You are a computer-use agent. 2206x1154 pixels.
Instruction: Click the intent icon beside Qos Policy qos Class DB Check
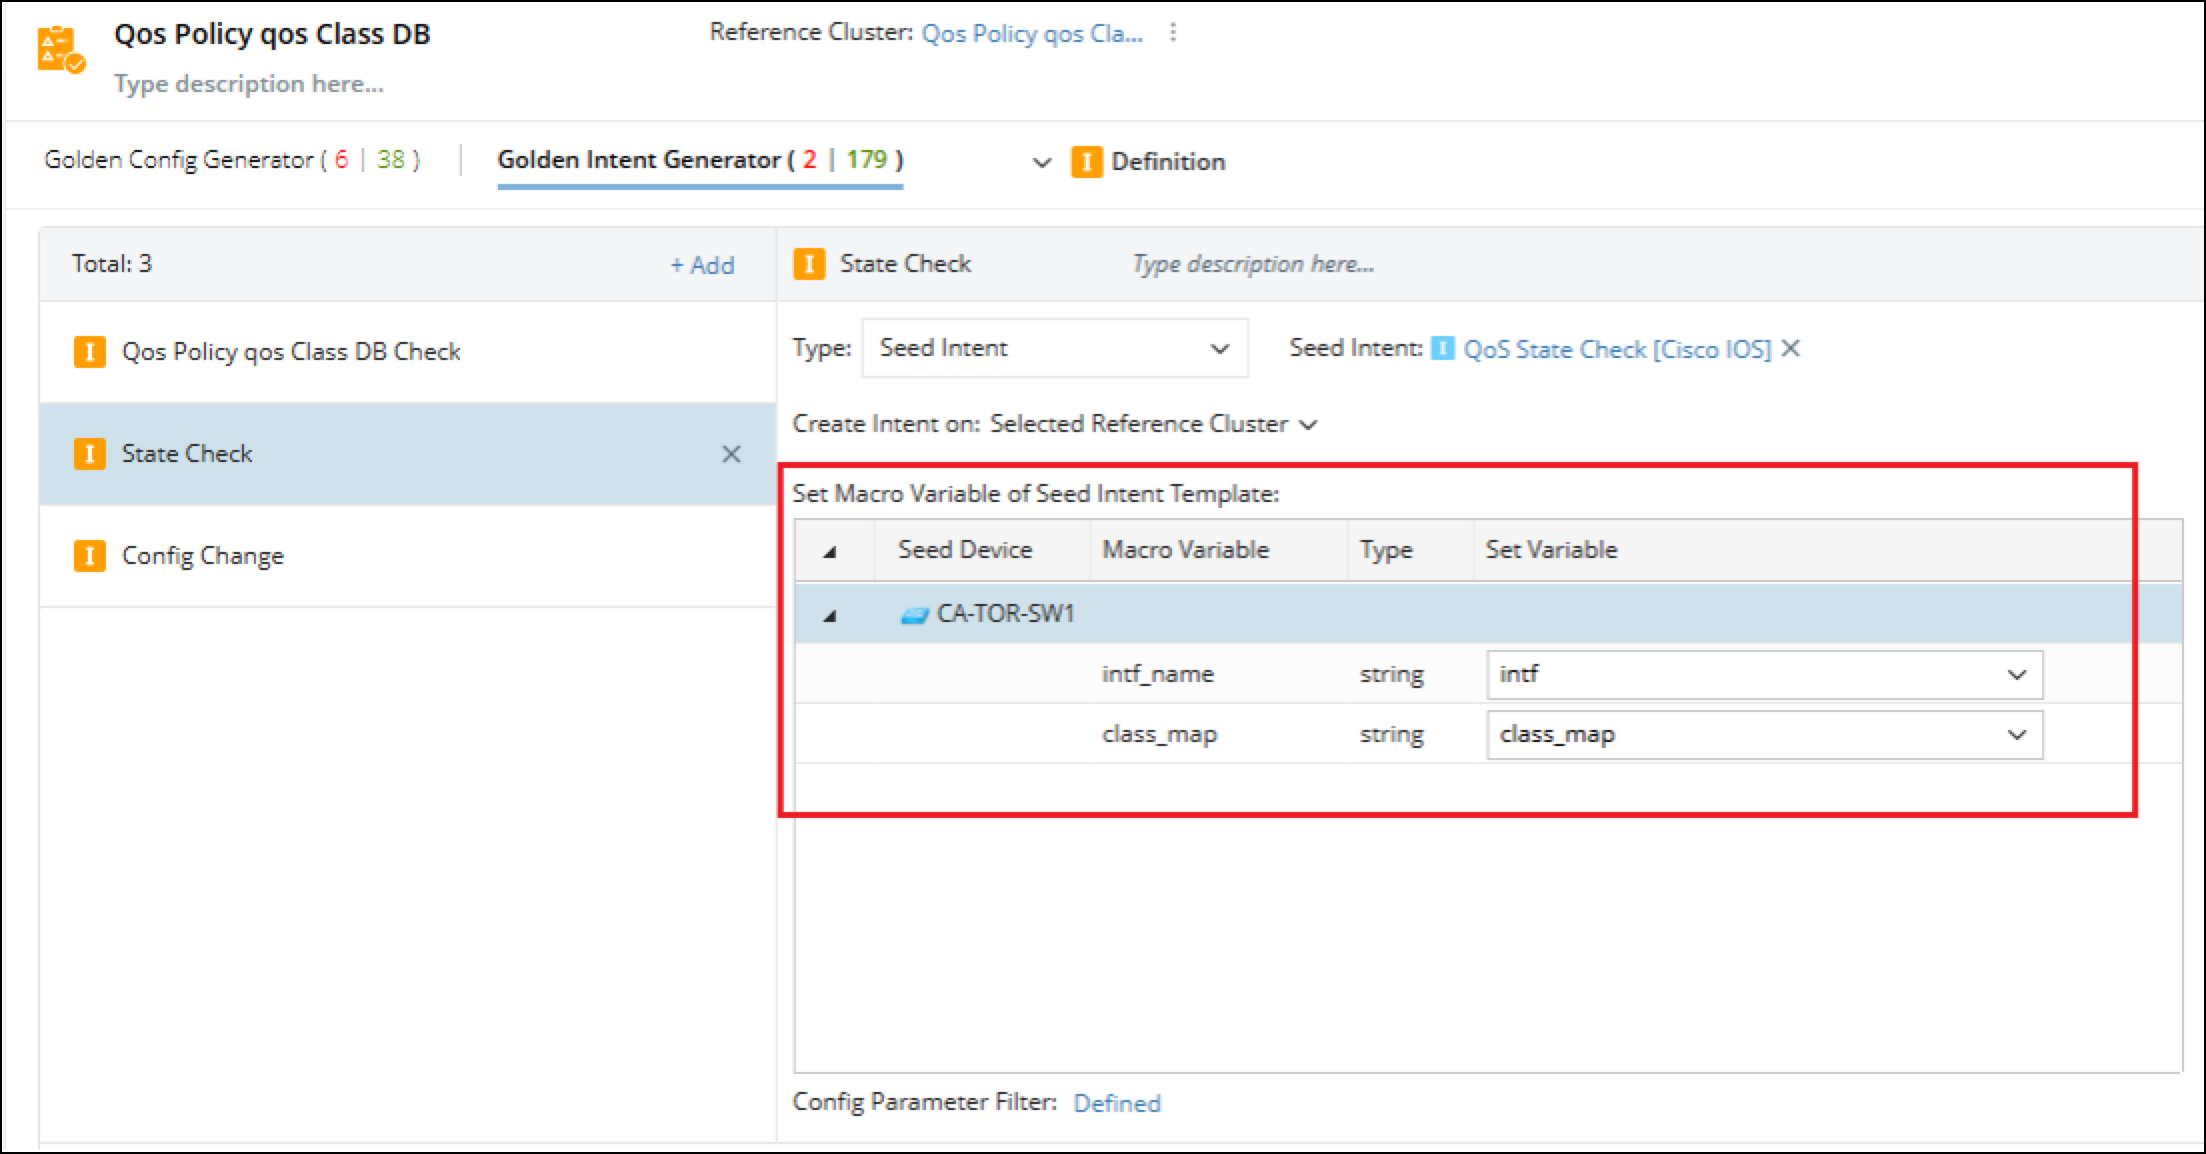point(89,351)
